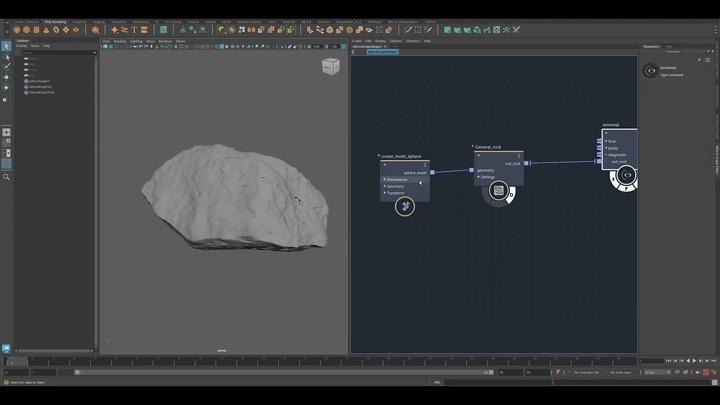This screenshot has height=405, width=720.
Task: Select the bifrostGraphShape1 graph tab
Action: pyautogui.click(x=367, y=46)
